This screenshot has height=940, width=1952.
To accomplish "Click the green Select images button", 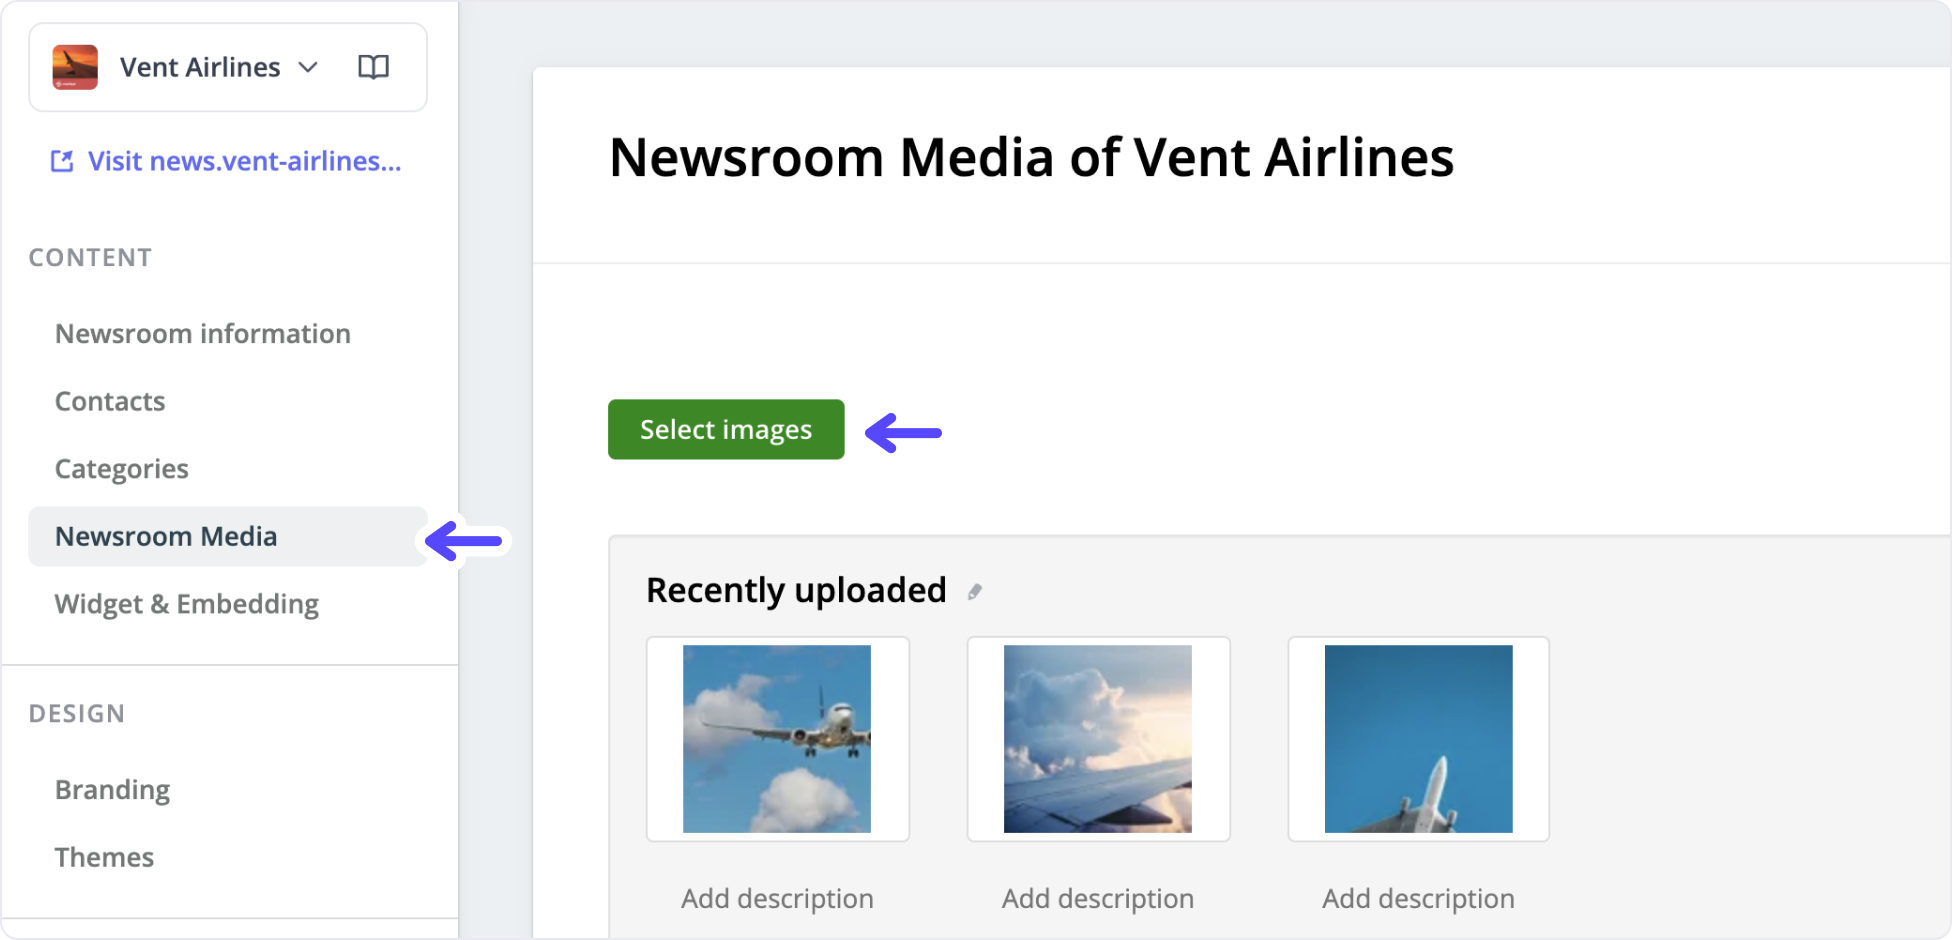I will click(726, 429).
